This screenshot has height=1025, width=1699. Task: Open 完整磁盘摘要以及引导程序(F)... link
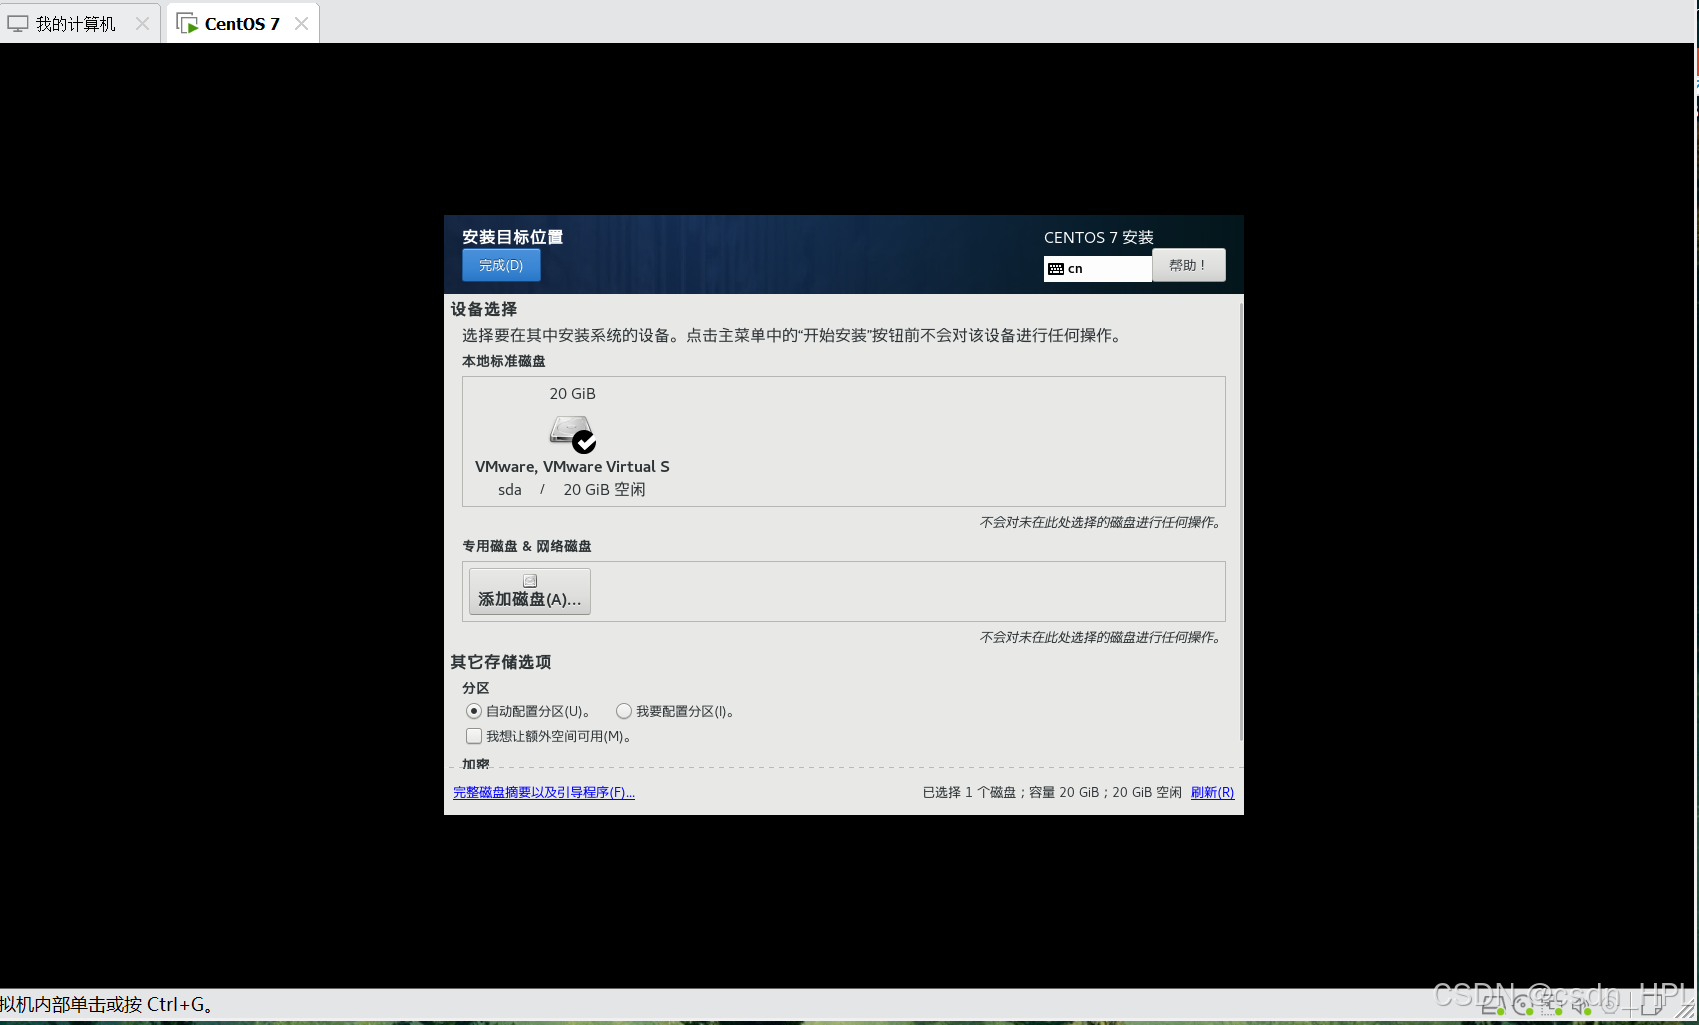(x=544, y=792)
